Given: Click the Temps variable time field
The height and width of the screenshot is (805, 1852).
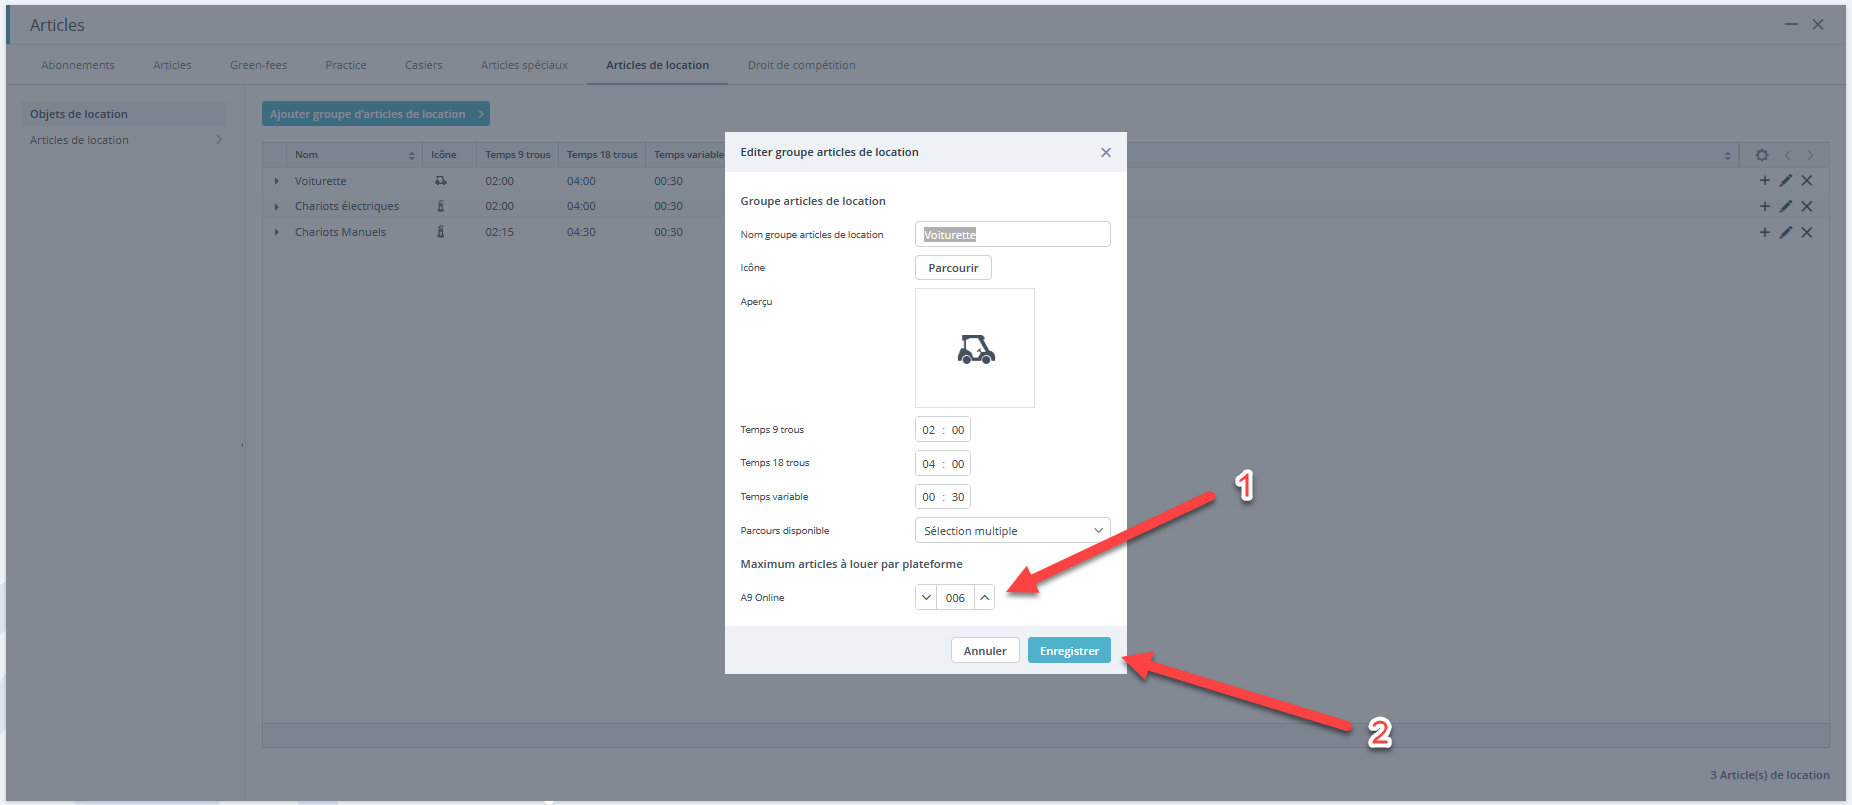Looking at the screenshot, I should pos(943,497).
